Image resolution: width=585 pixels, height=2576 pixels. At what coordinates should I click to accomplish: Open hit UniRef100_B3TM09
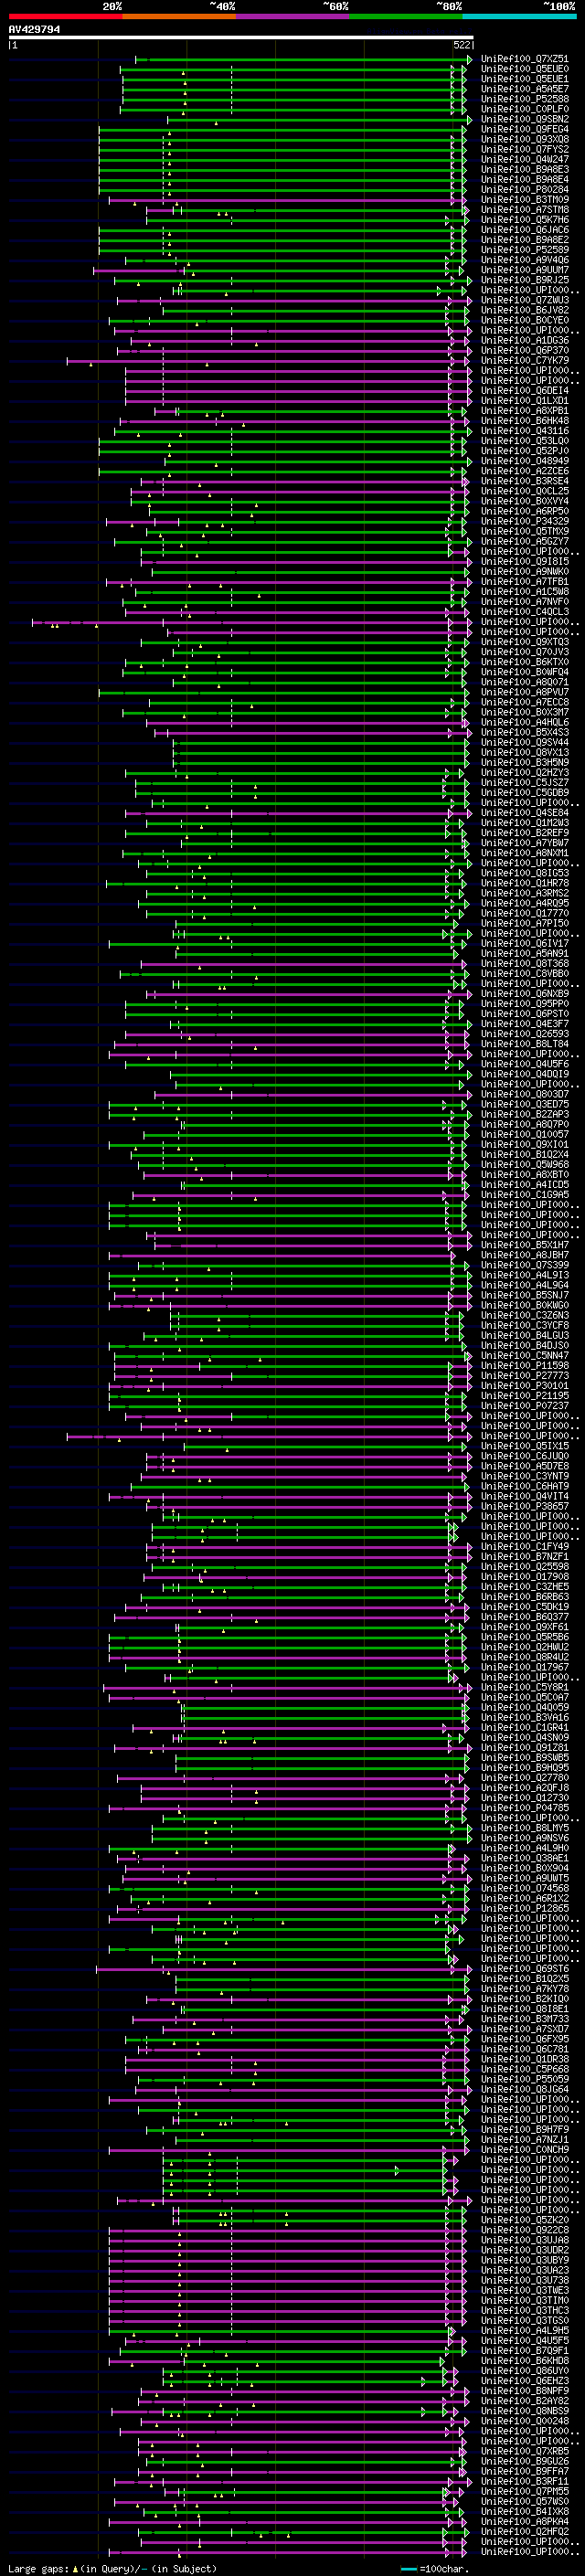525,199
